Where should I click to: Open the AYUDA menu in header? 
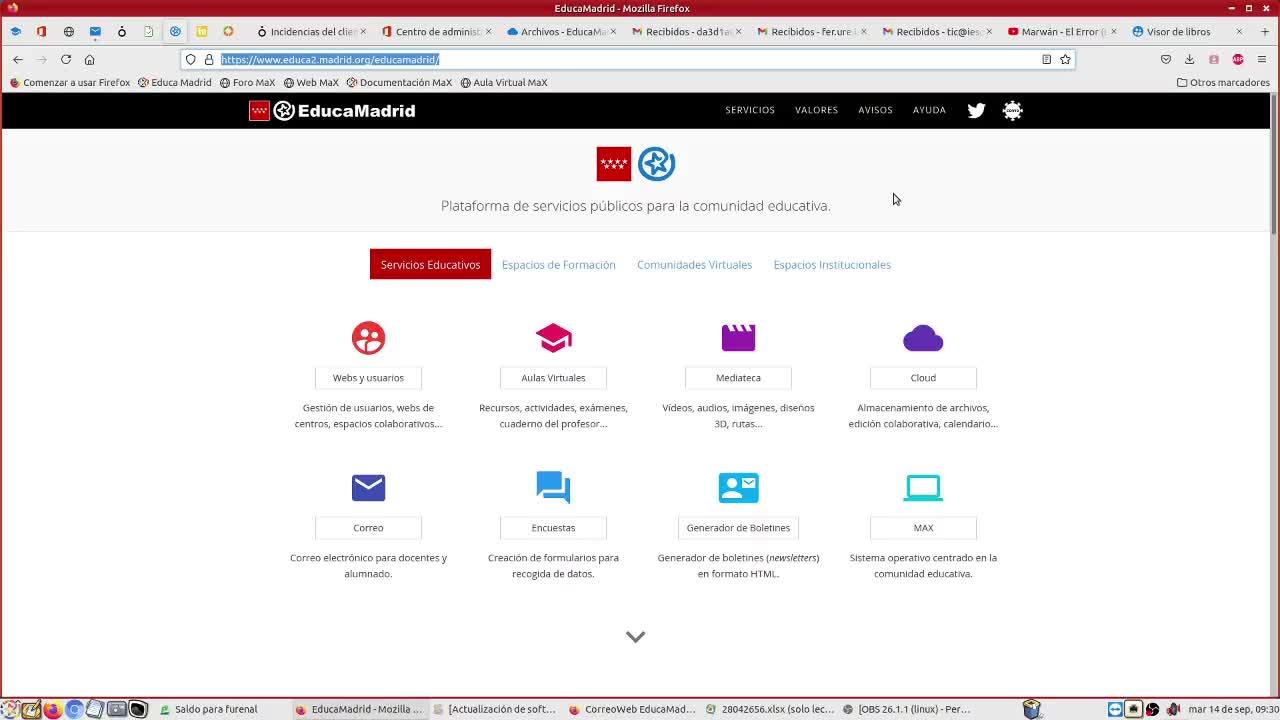click(929, 110)
